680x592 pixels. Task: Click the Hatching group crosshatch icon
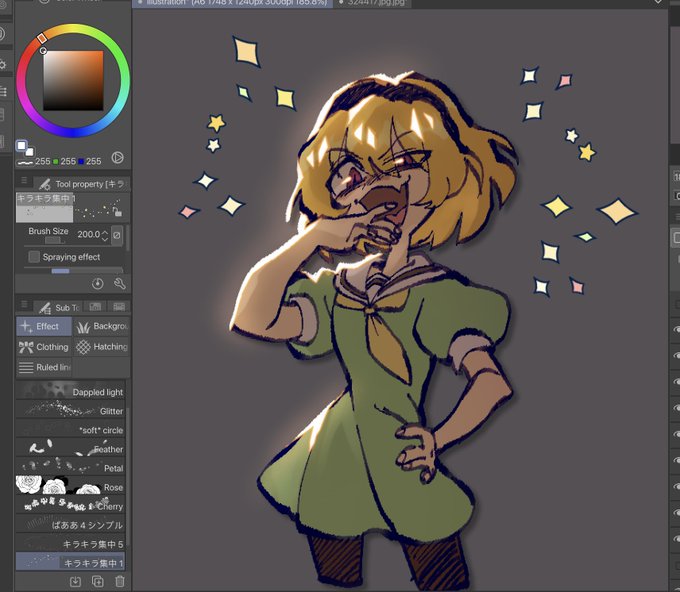[83, 347]
